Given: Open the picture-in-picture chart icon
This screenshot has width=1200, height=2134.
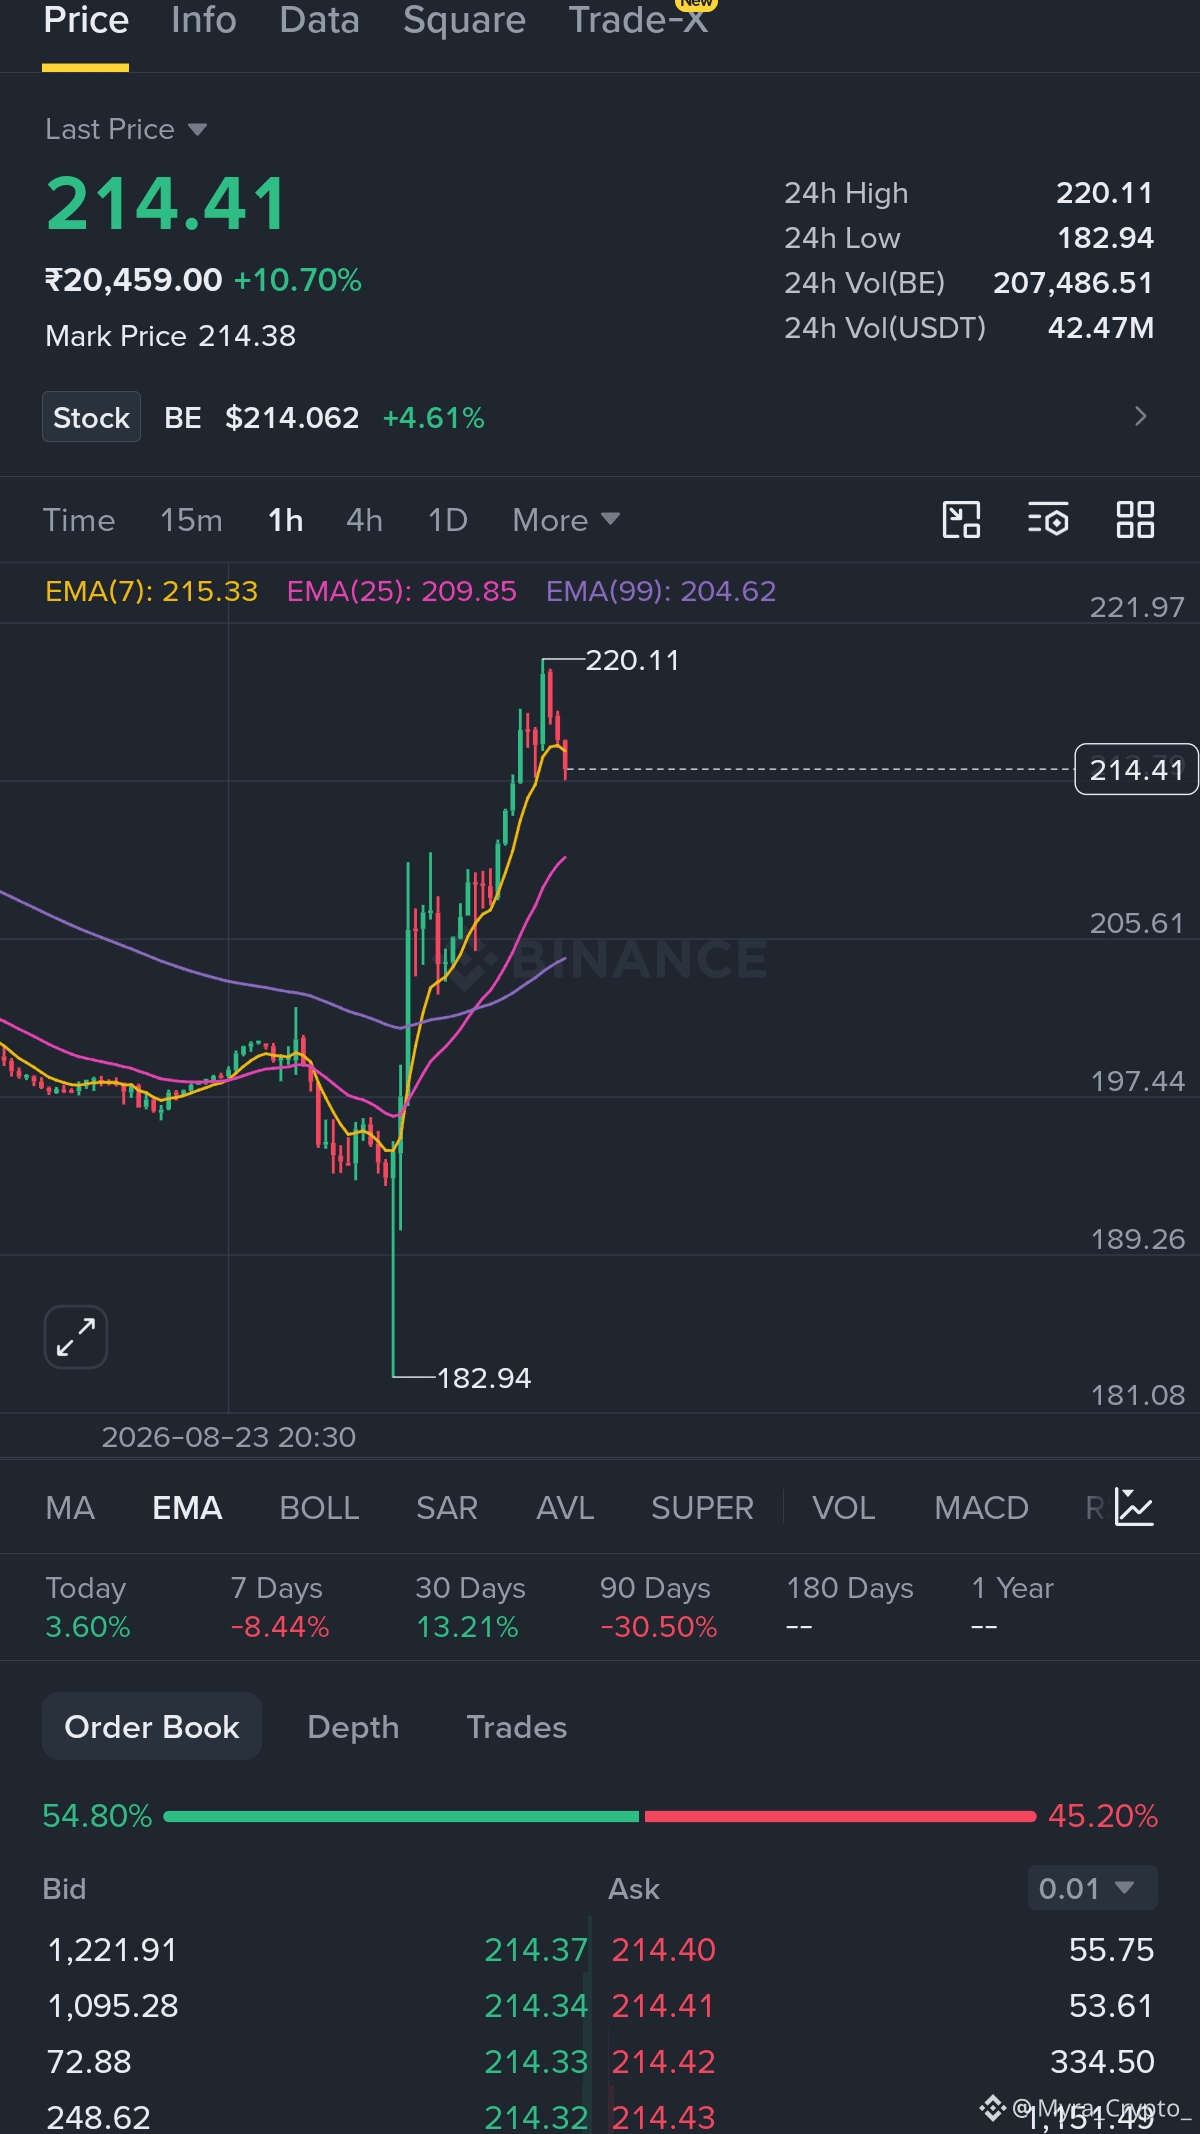Looking at the screenshot, I should (x=961, y=520).
